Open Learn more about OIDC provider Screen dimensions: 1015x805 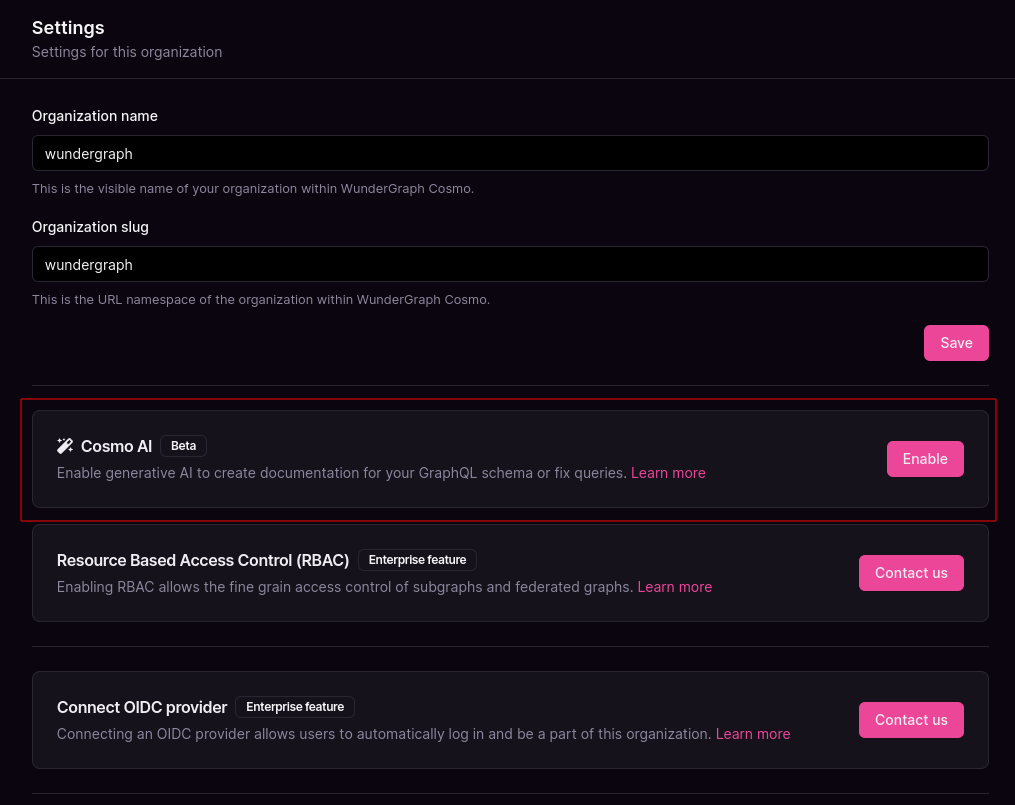753,734
